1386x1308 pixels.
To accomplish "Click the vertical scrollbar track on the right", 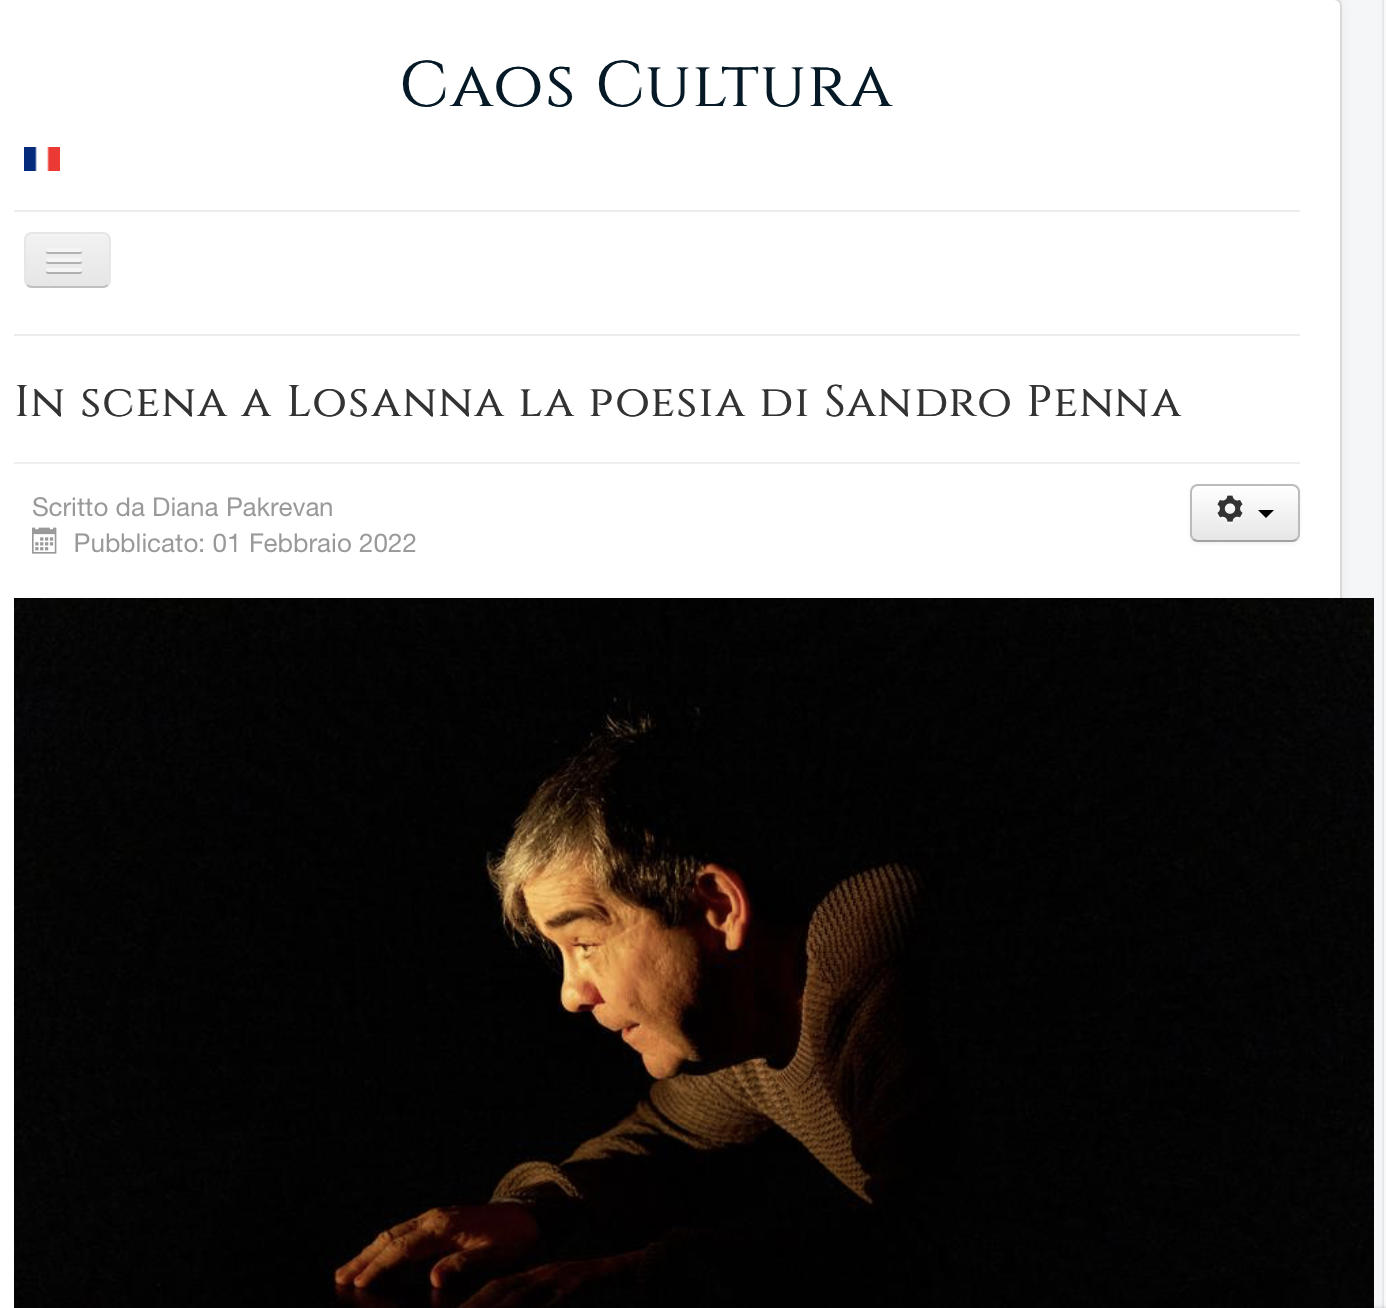I will click(1363, 300).
